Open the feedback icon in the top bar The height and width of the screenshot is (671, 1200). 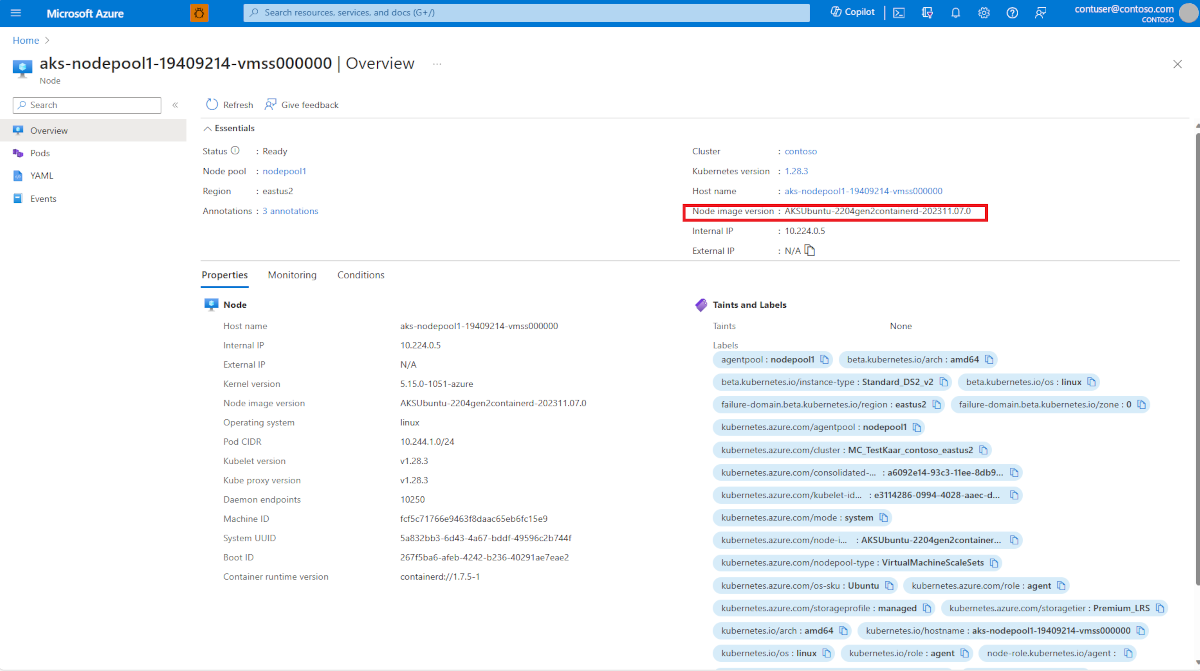1040,12
